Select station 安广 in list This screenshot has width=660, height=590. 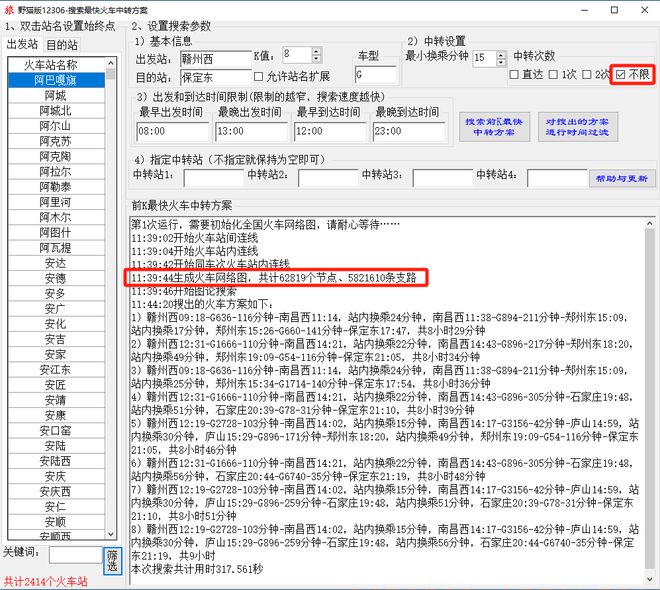pyautogui.click(x=56, y=309)
